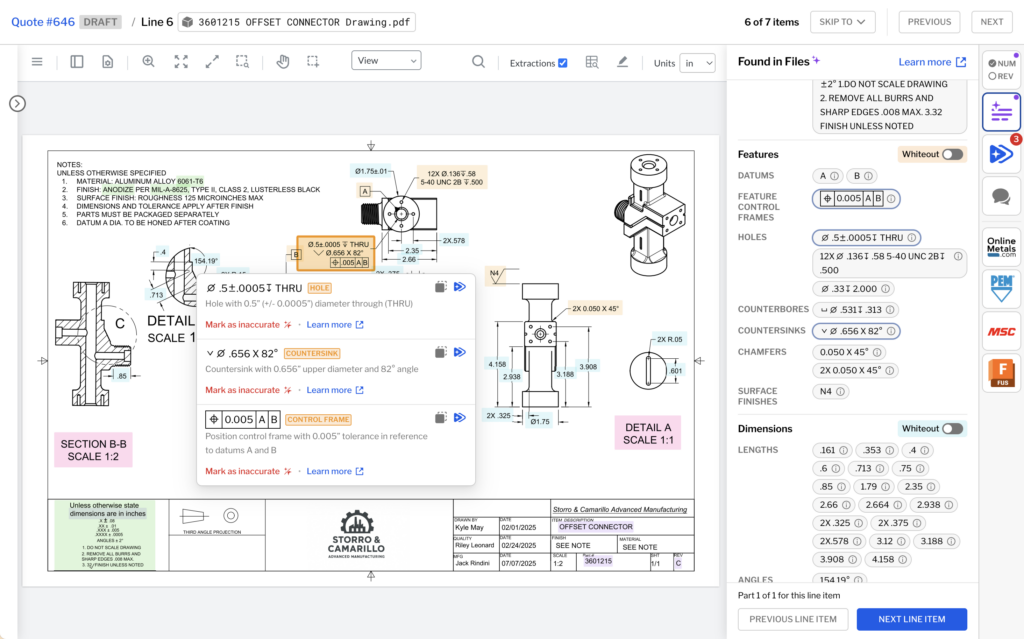Click the DETAIL A SCALE 1:1 label
1024x639 pixels.
[648, 433]
